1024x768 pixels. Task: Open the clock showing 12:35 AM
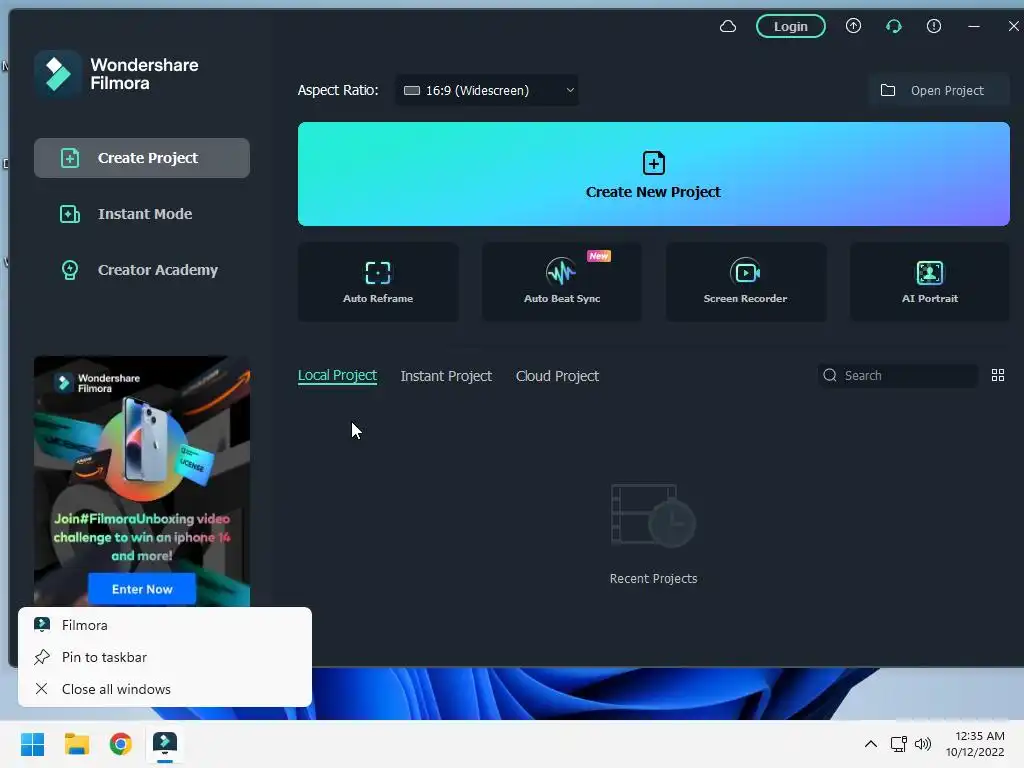click(975, 744)
